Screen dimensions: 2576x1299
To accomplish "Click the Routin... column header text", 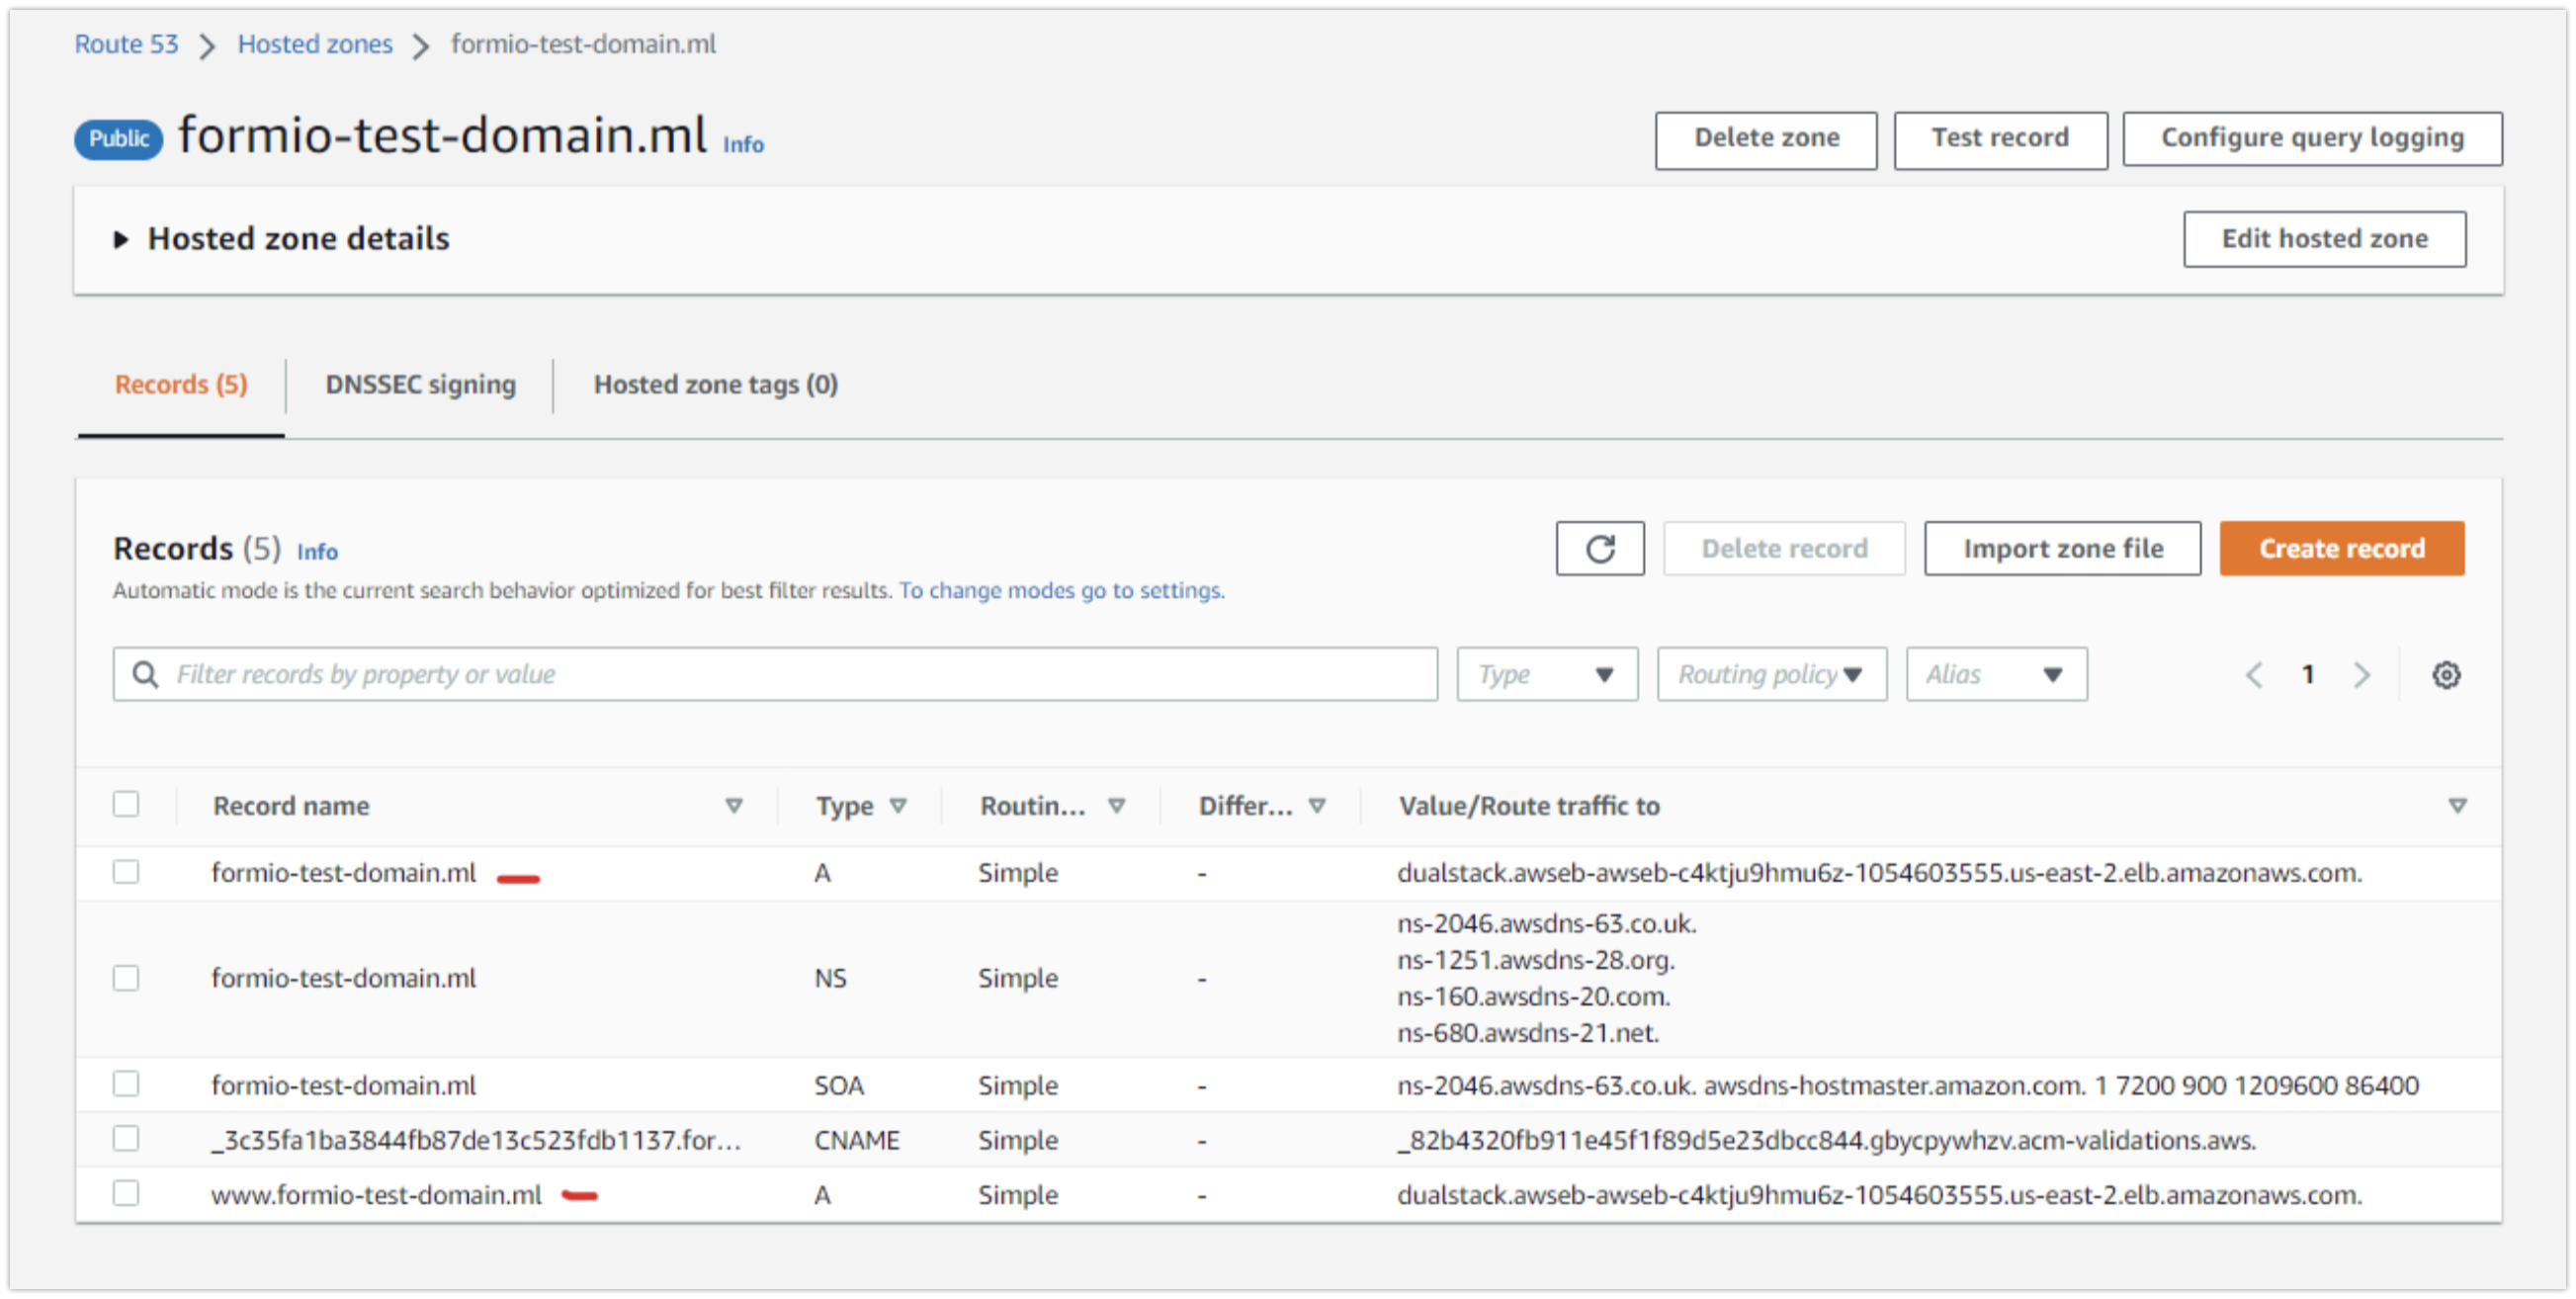I will point(1032,806).
